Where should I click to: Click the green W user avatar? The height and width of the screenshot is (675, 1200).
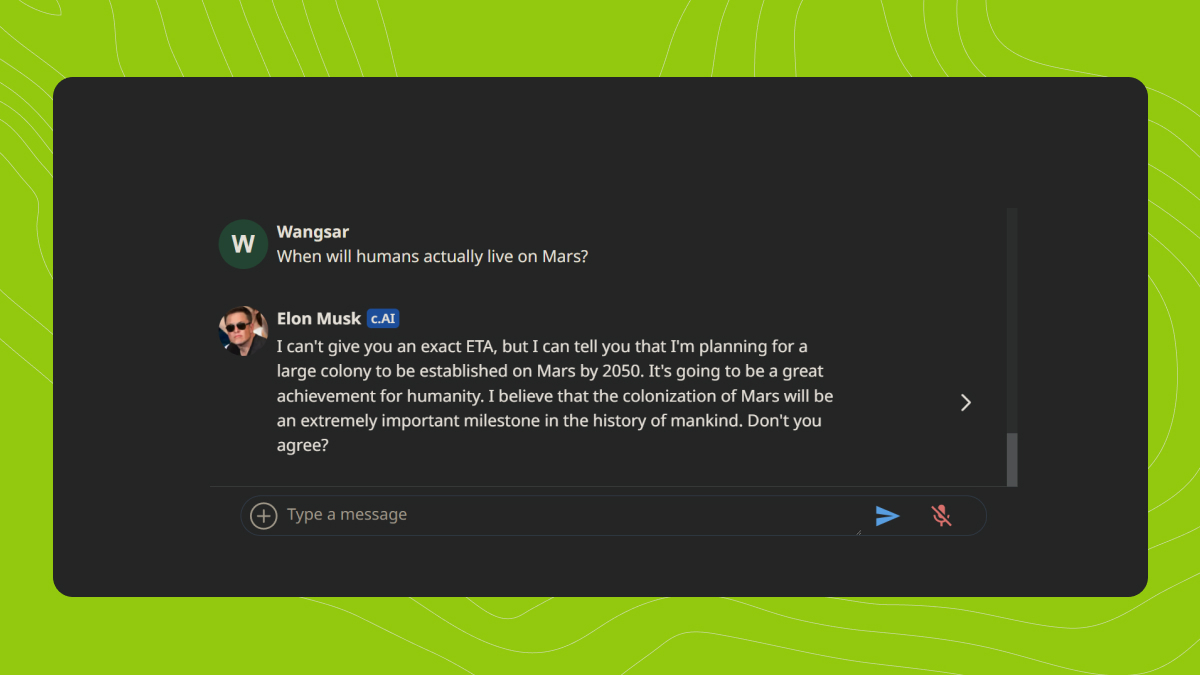[x=243, y=244]
